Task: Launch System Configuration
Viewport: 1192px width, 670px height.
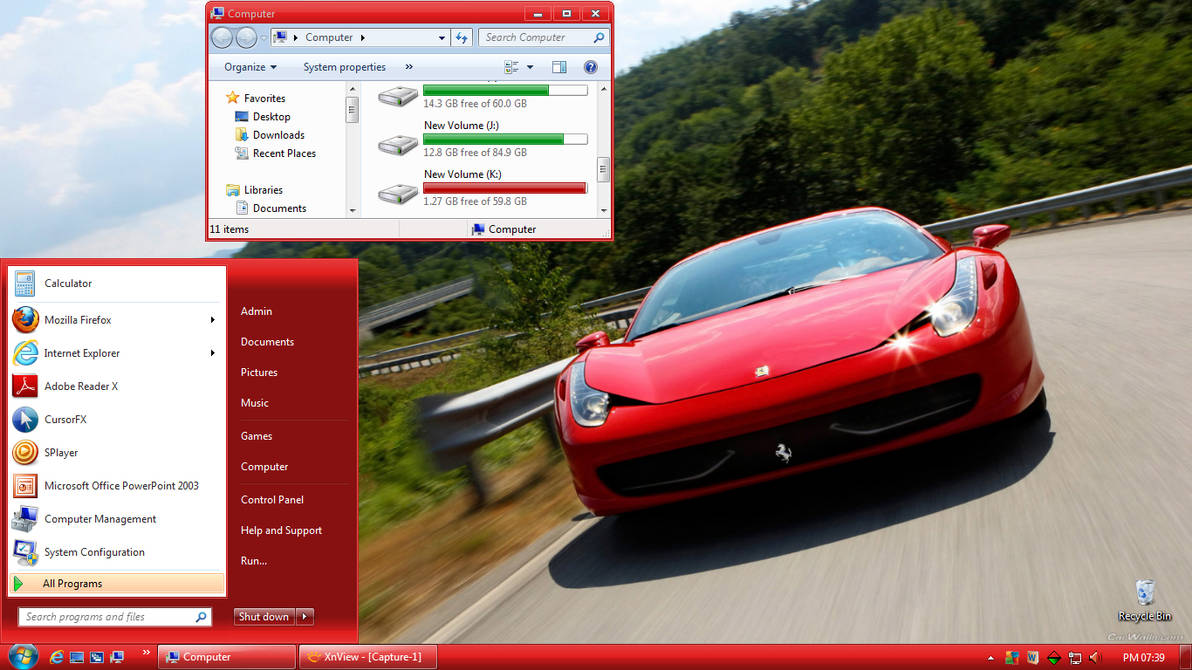Action: (x=94, y=552)
